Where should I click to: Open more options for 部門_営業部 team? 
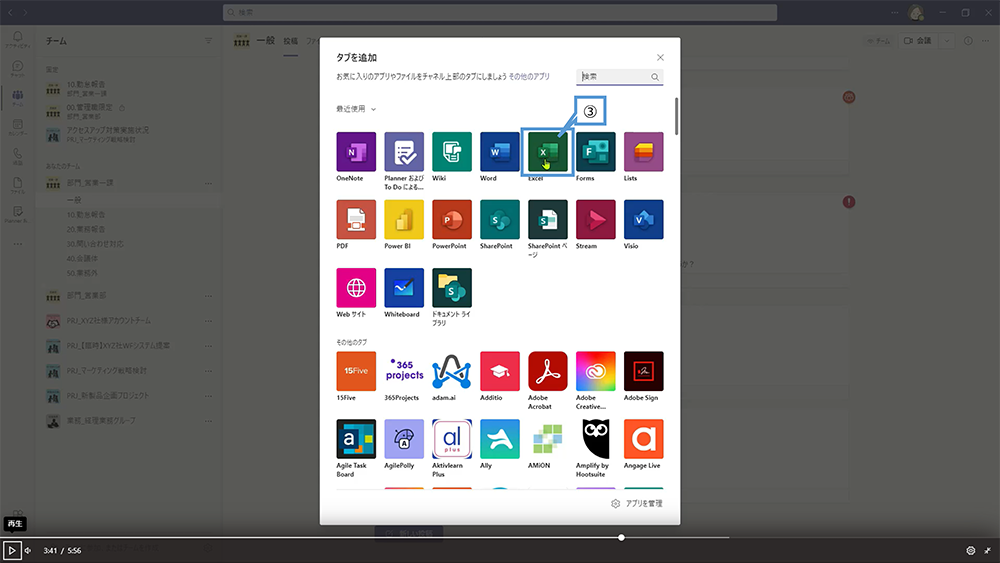click(x=209, y=296)
